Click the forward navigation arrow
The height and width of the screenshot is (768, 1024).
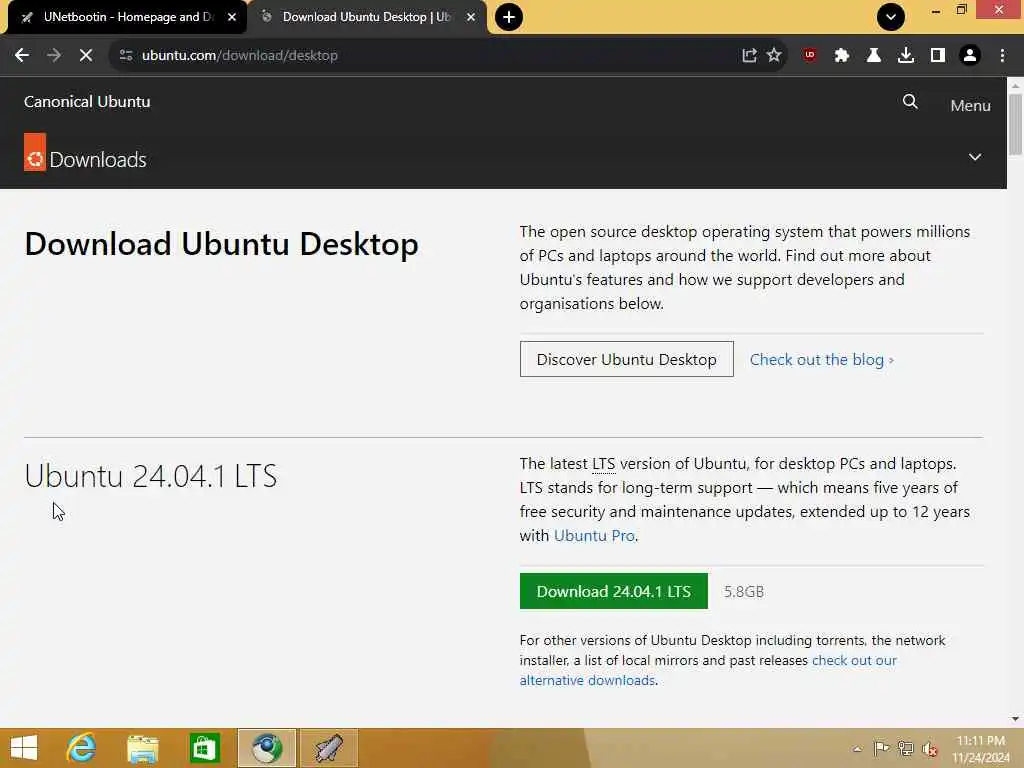pyautogui.click(x=54, y=56)
